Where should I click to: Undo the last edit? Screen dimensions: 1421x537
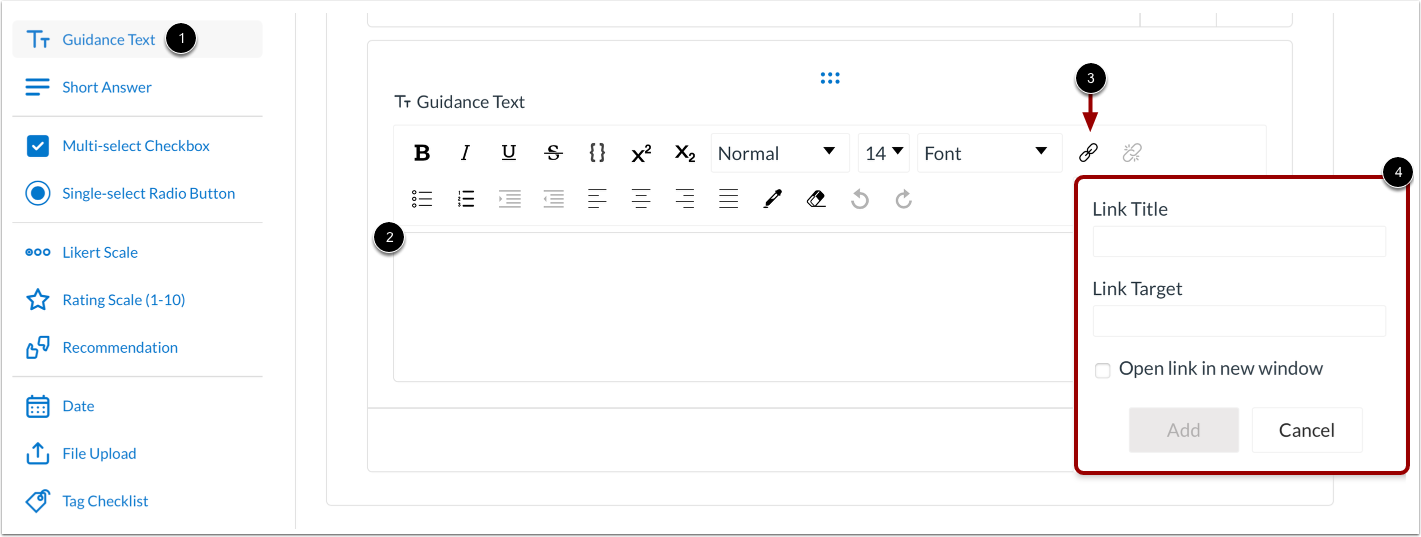point(860,199)
